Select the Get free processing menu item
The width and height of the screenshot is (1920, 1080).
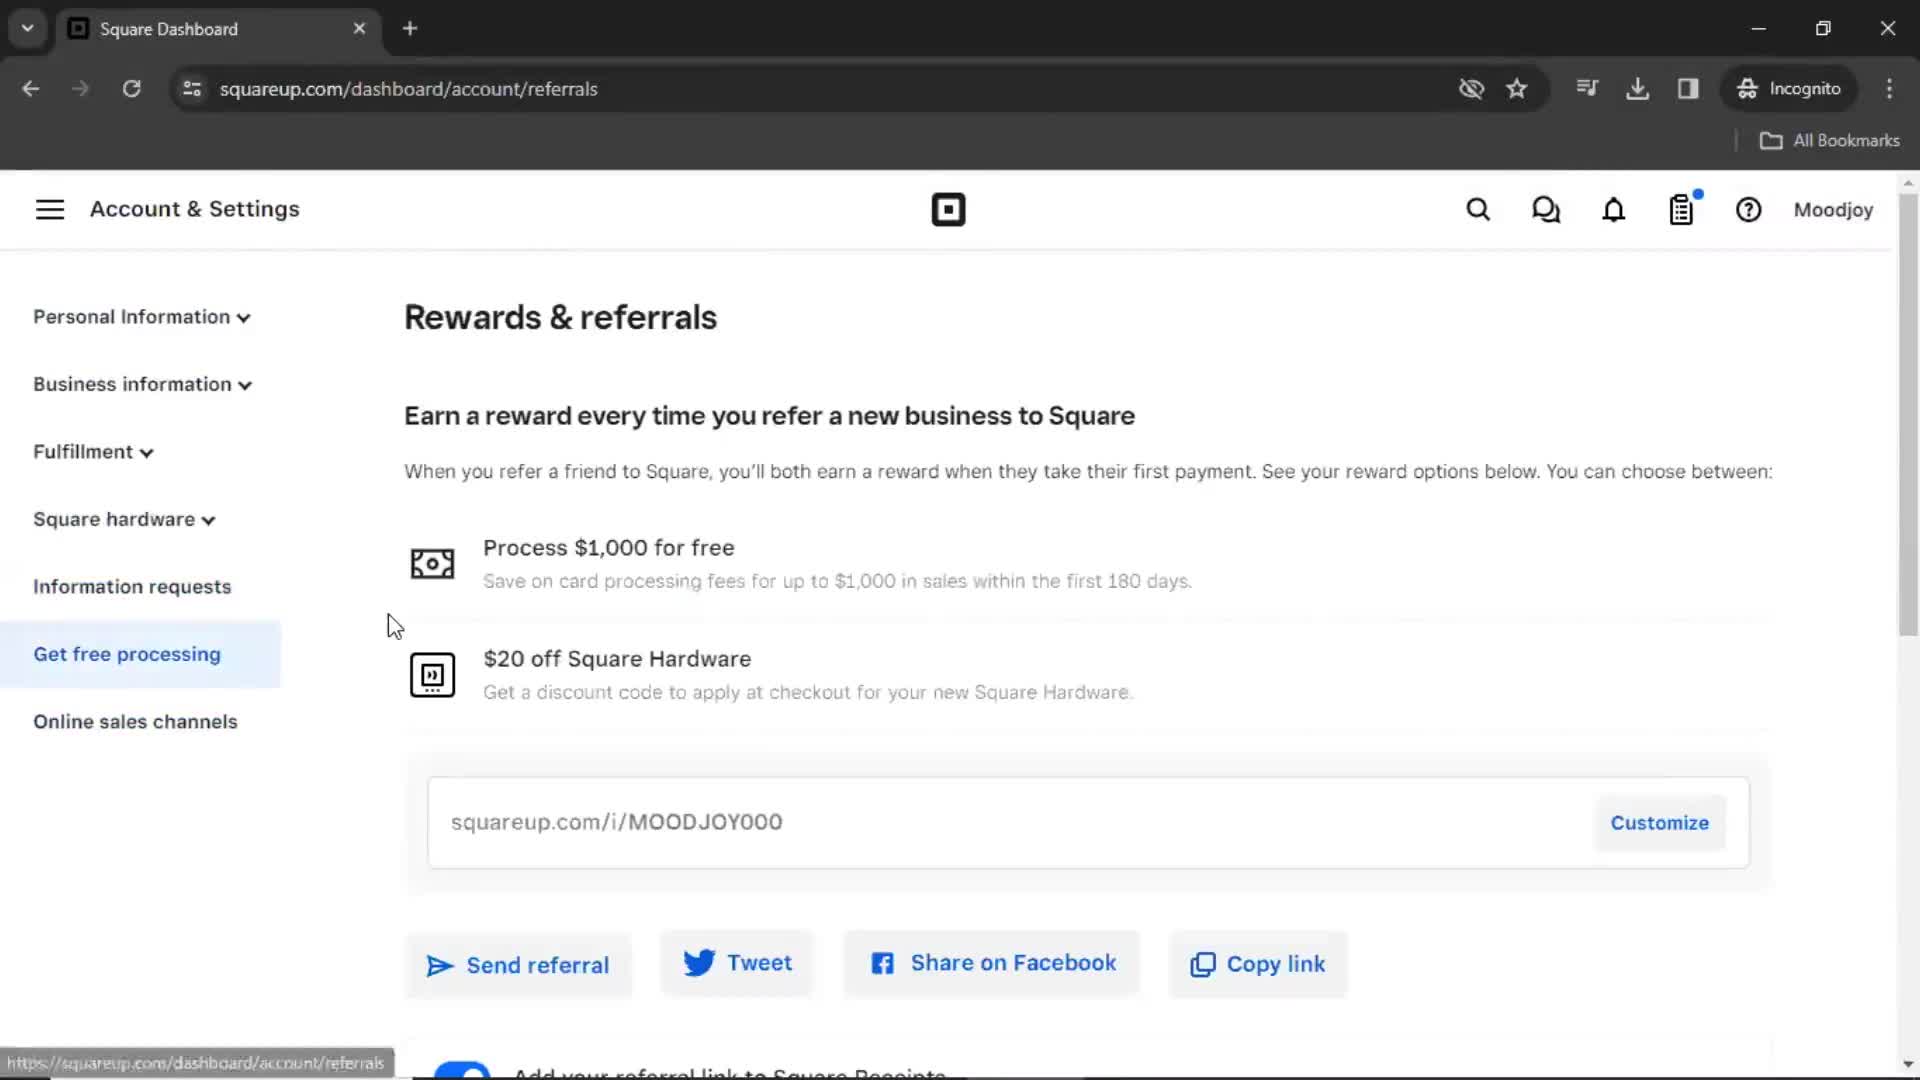pyautogui.click(x=127, y=654)
